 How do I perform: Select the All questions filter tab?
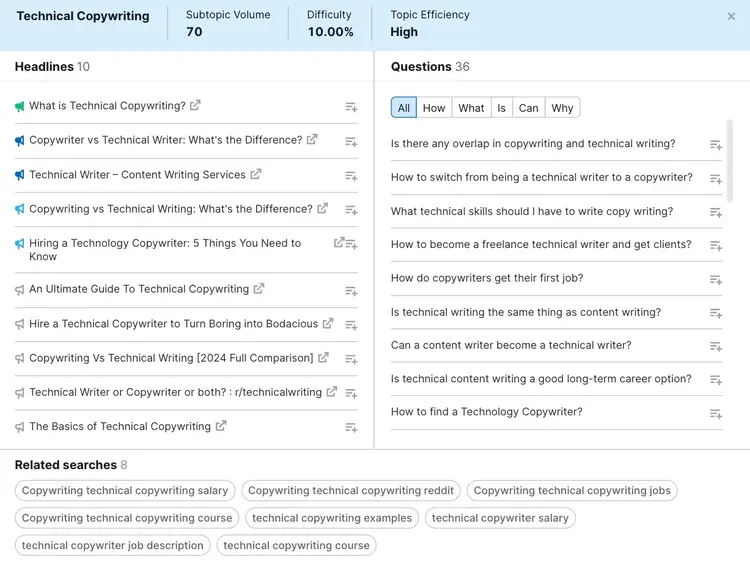pos(404,108)
